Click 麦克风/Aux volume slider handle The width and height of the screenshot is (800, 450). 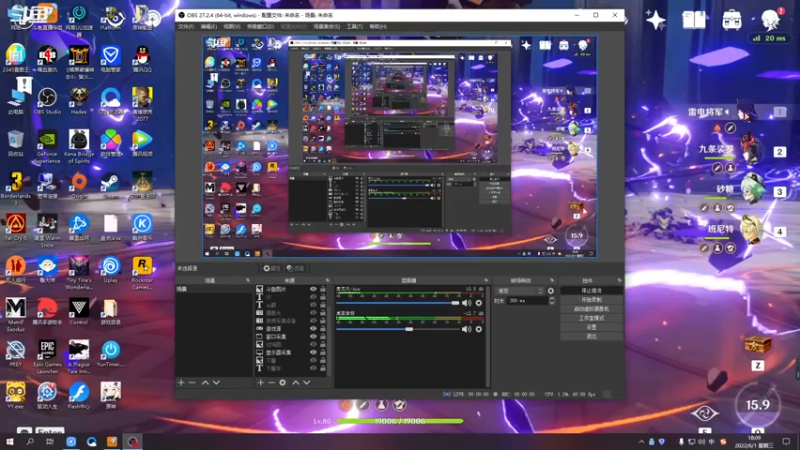[x=455, y=303]
